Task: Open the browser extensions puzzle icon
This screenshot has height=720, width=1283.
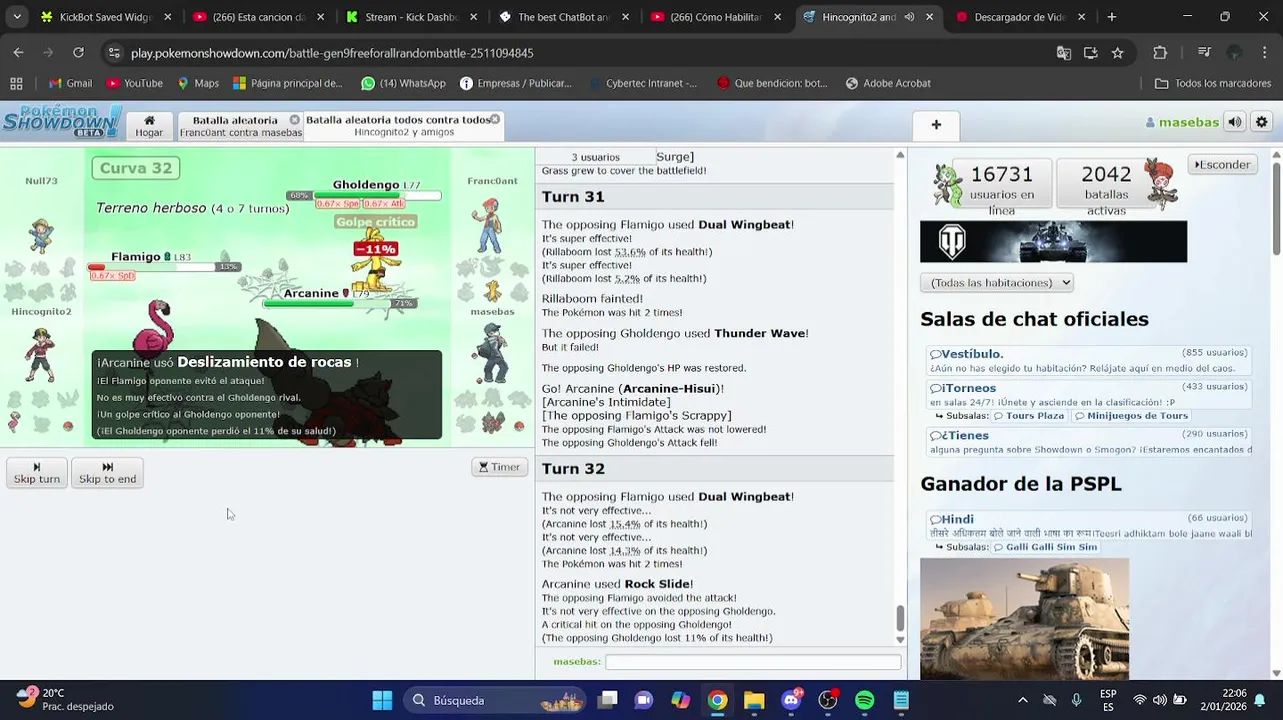Action: click(1160, 53)
